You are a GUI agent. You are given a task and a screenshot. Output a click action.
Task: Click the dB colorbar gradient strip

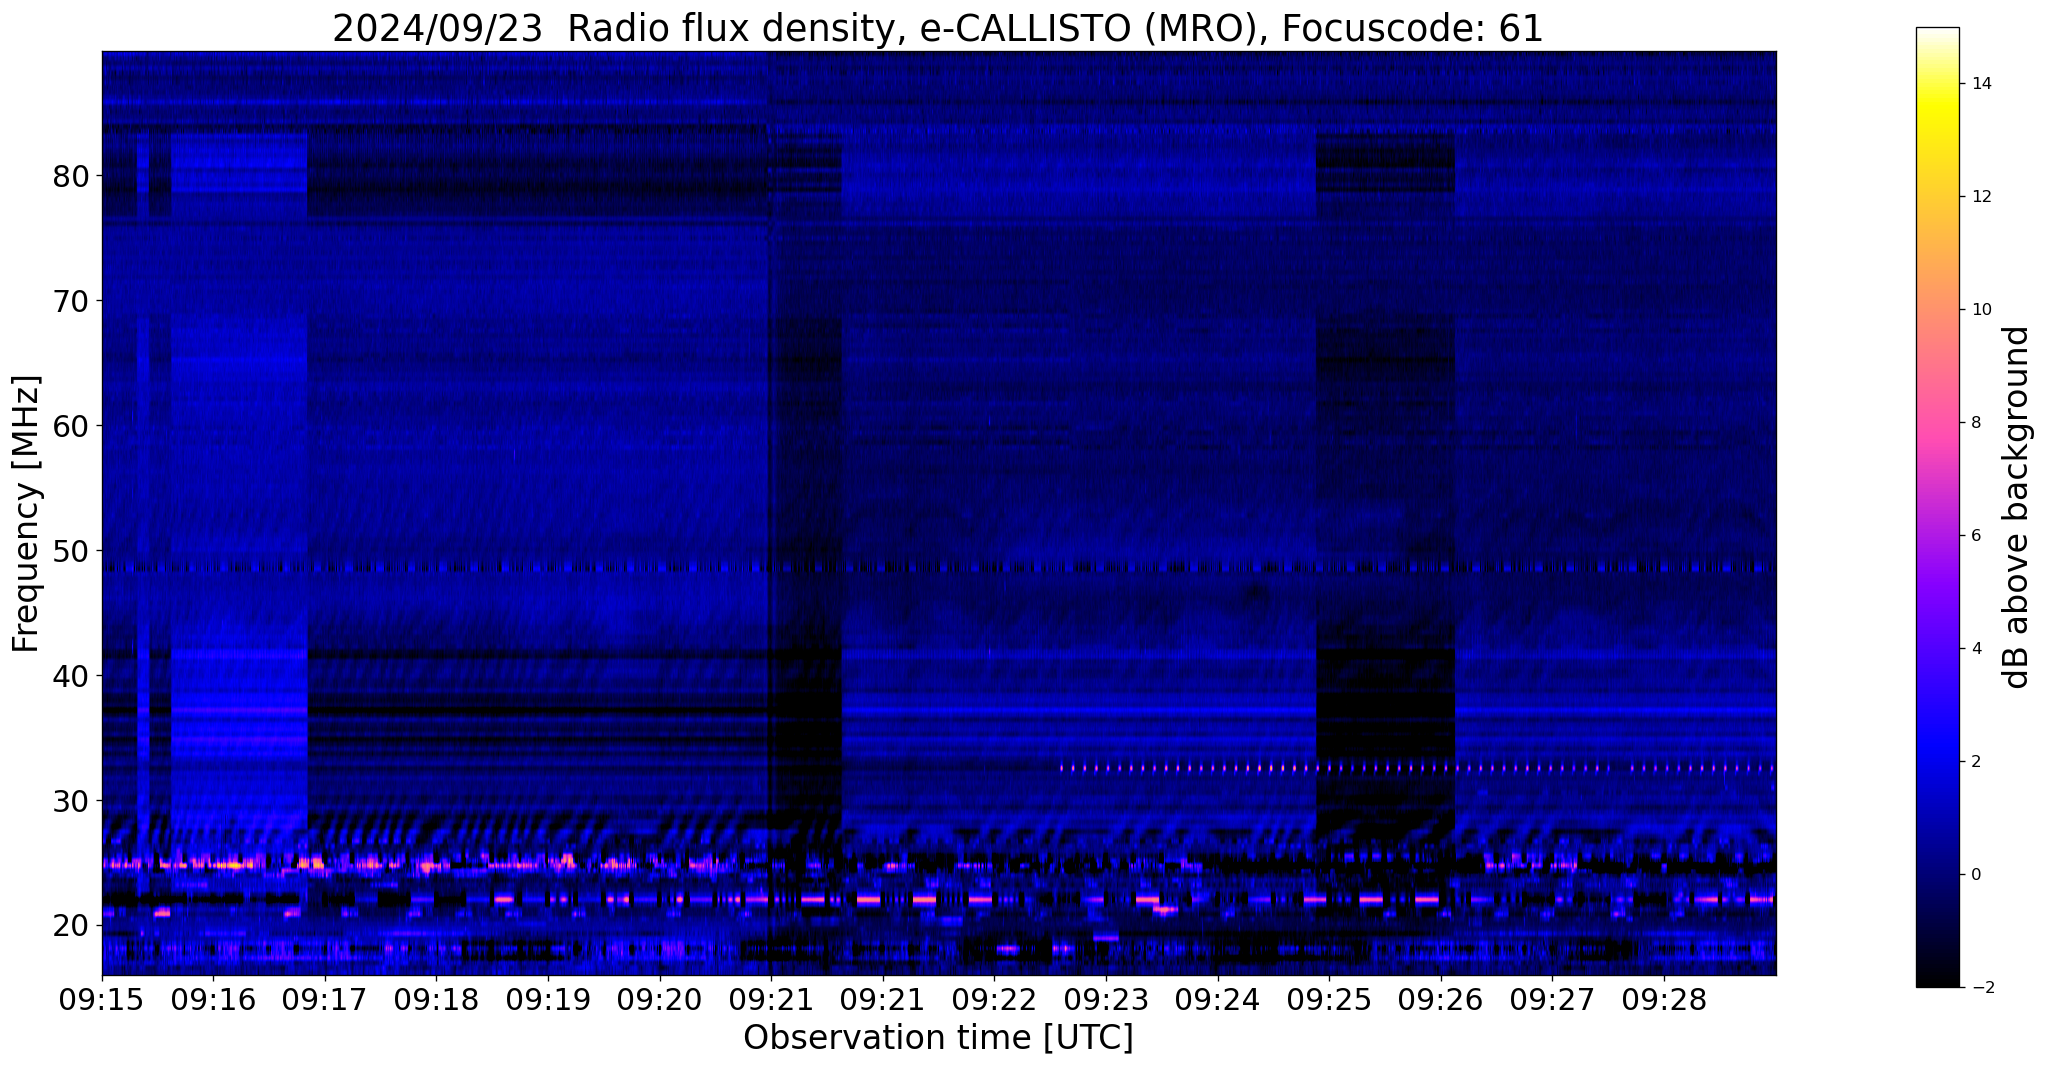coord(1937,507)
